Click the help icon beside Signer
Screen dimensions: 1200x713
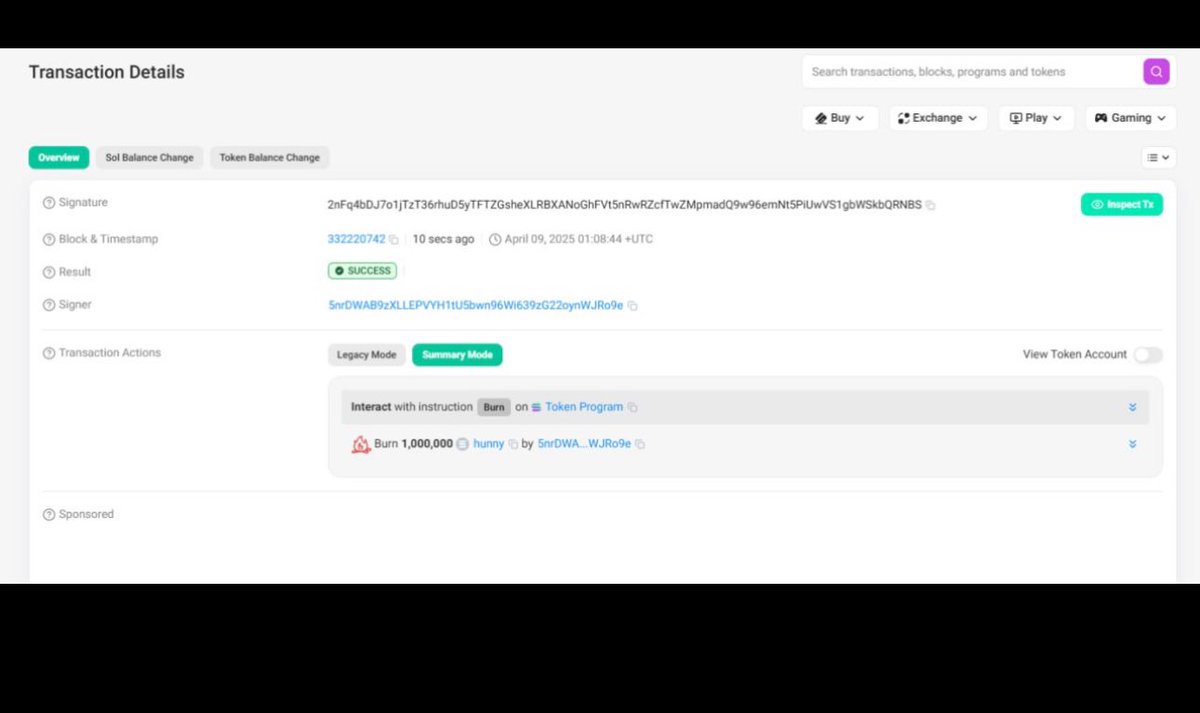[49, 305]
